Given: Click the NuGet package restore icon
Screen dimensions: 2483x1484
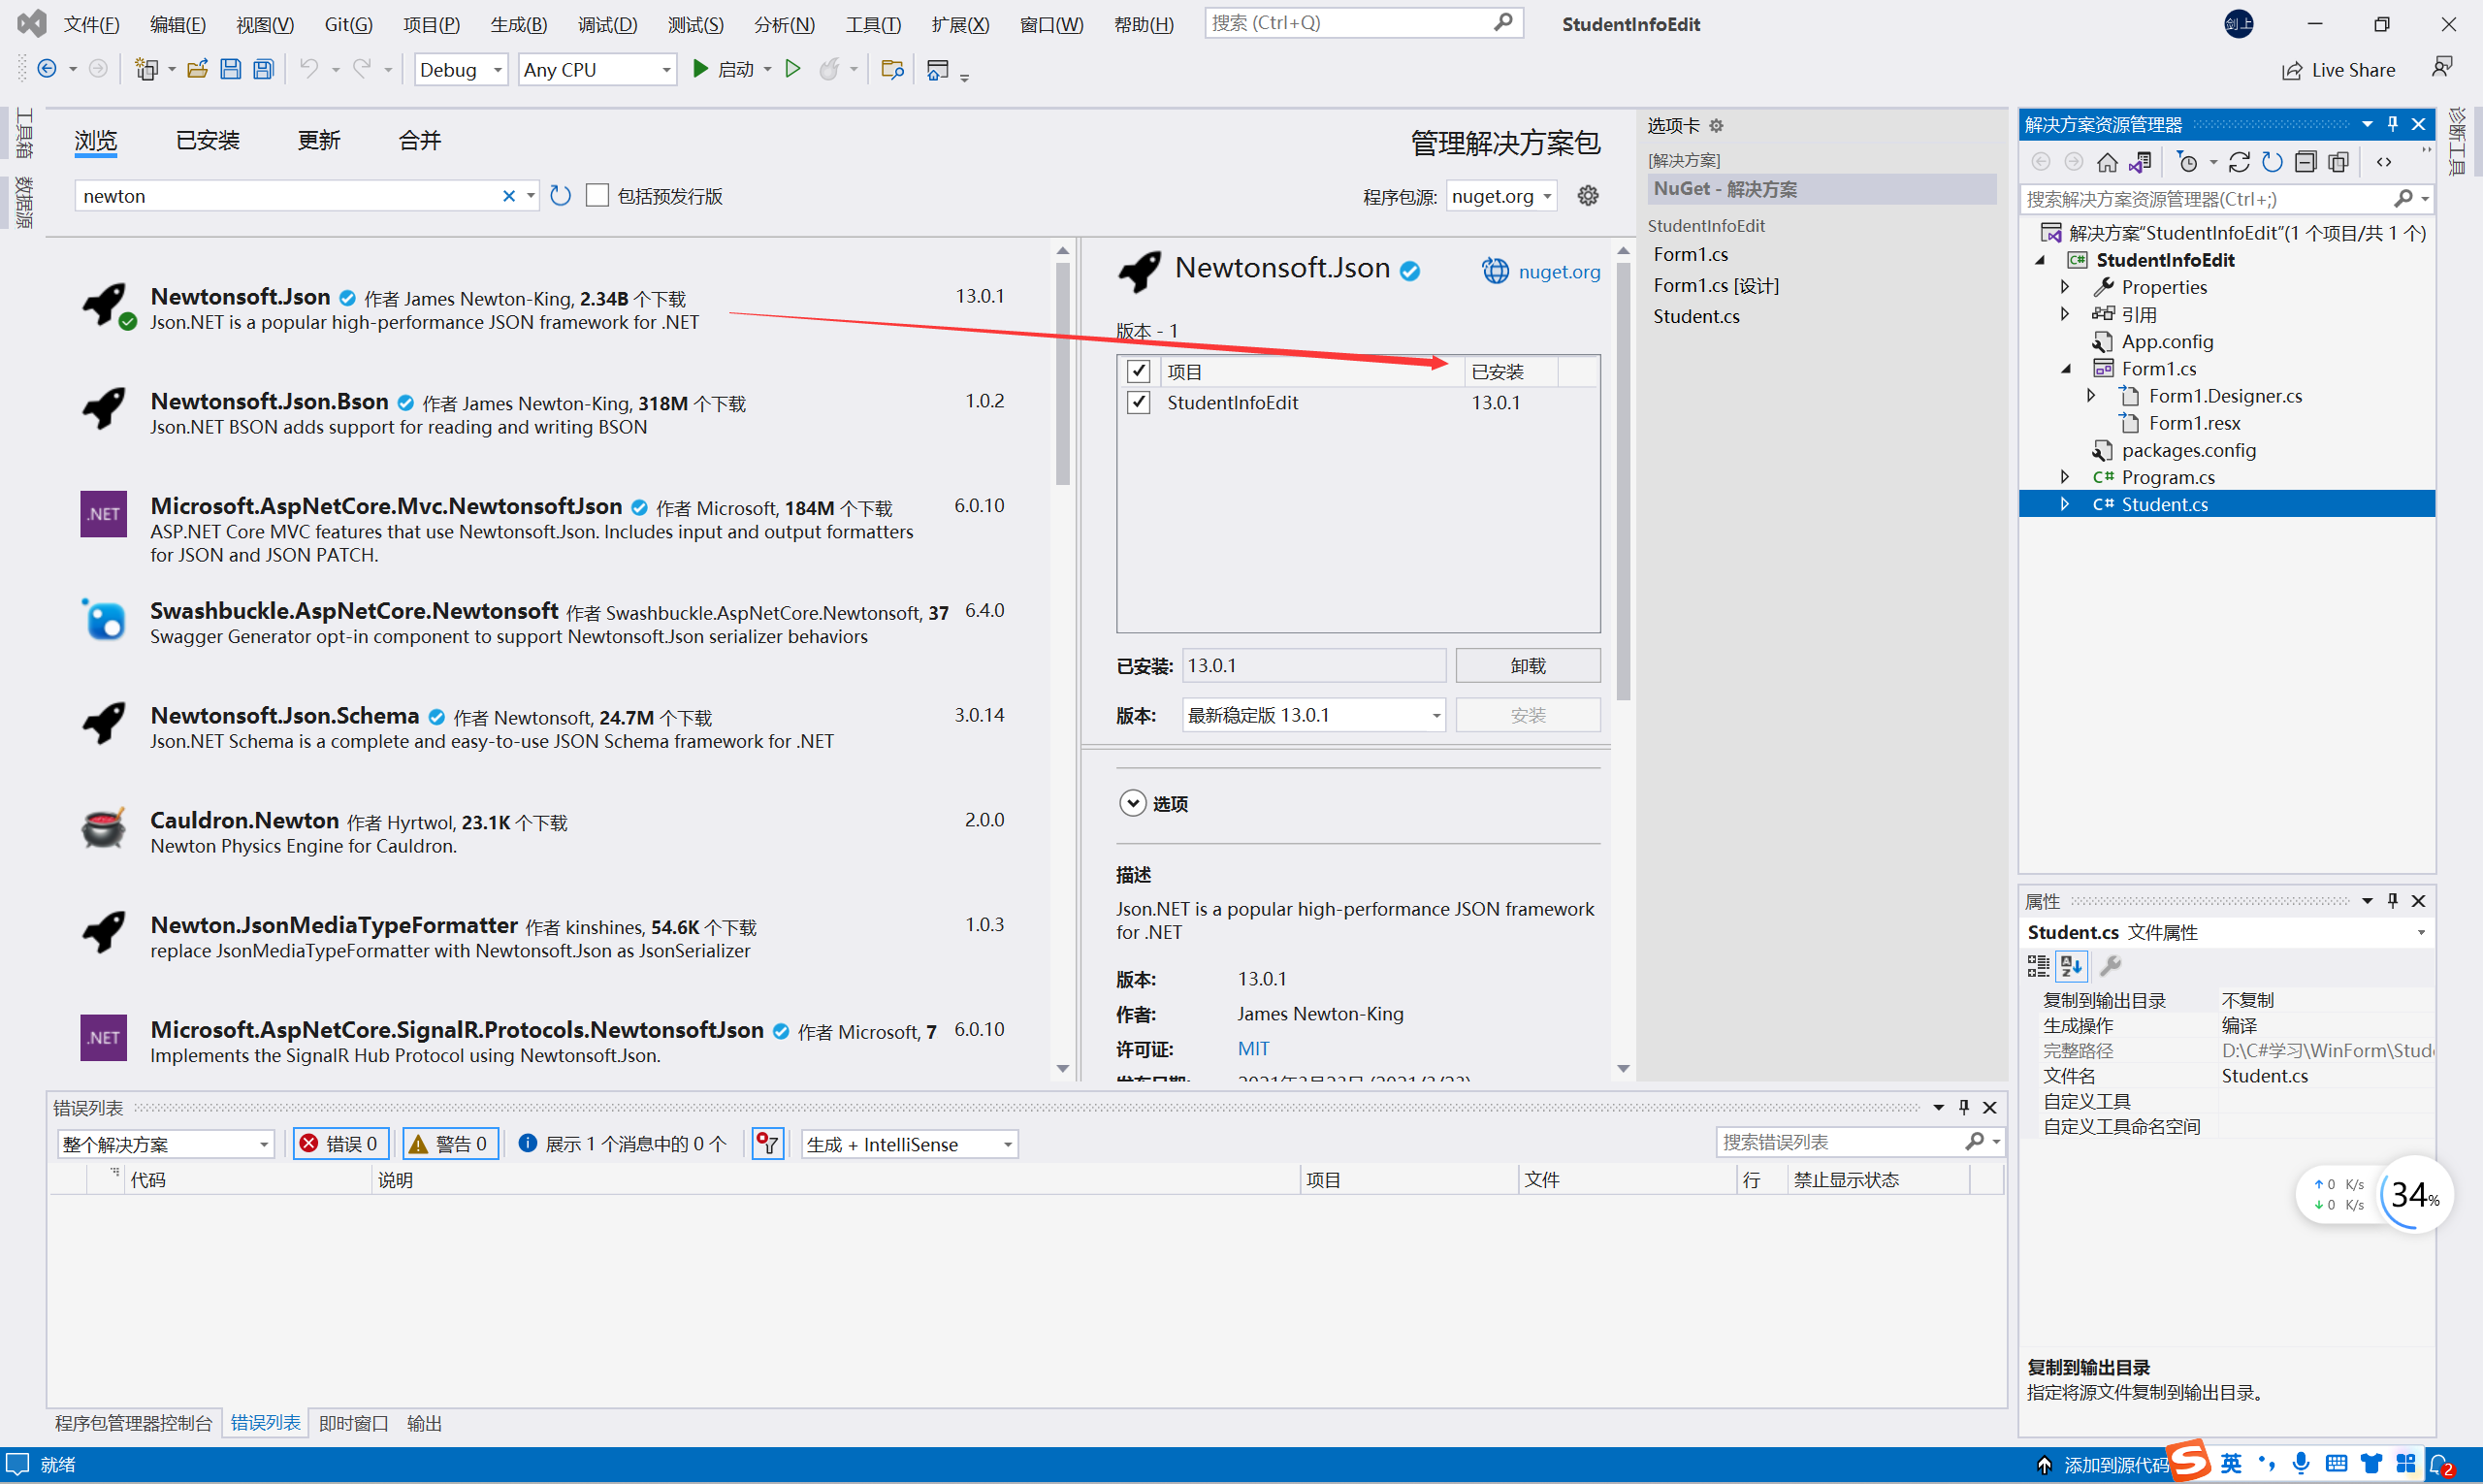Looking at the screenshot, I should [560, 196].
